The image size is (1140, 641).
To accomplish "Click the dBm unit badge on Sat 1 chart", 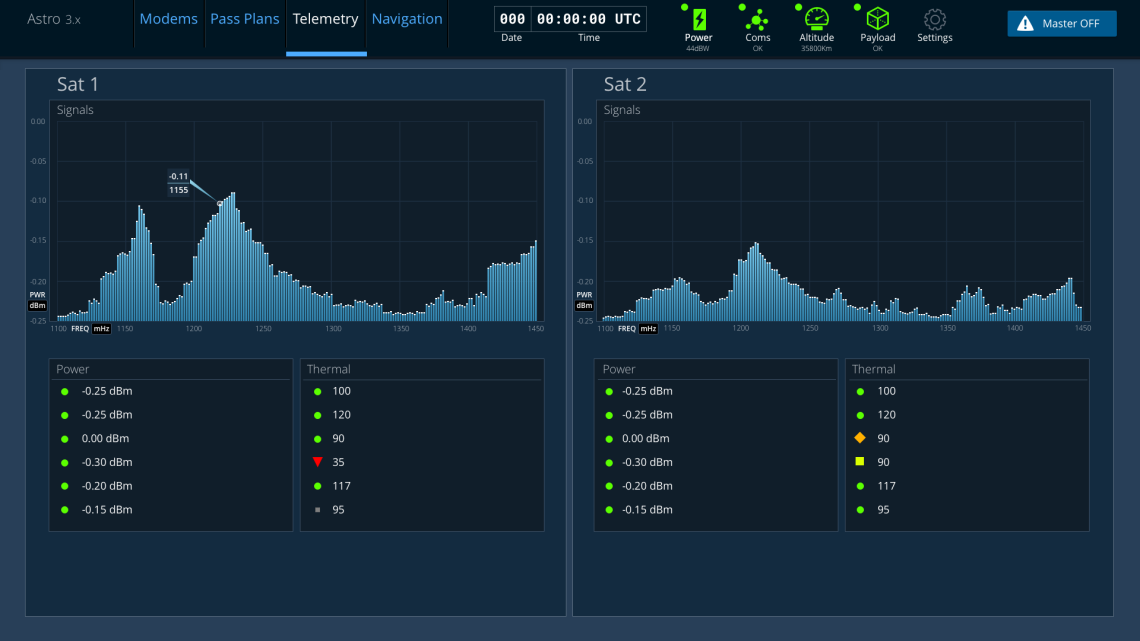I will 37,306.
